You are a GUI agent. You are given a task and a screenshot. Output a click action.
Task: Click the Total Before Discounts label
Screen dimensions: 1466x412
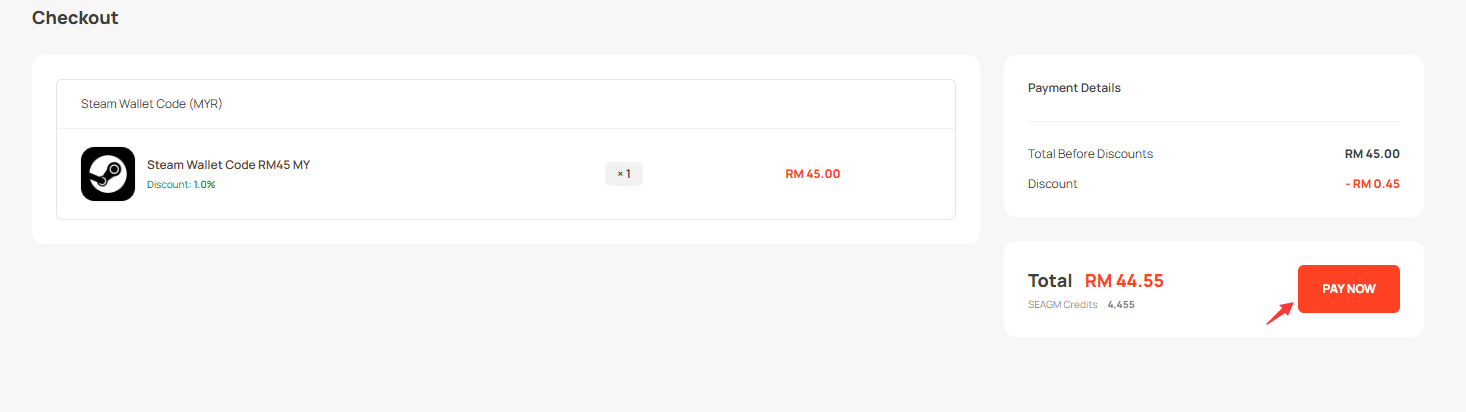[x=1090, y=154]
